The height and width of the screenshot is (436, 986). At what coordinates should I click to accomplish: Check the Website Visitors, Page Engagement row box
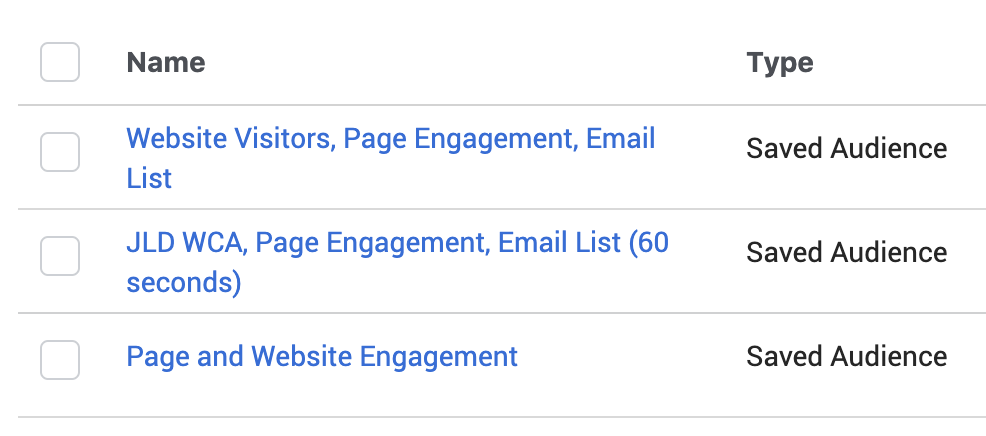(60, 152)
